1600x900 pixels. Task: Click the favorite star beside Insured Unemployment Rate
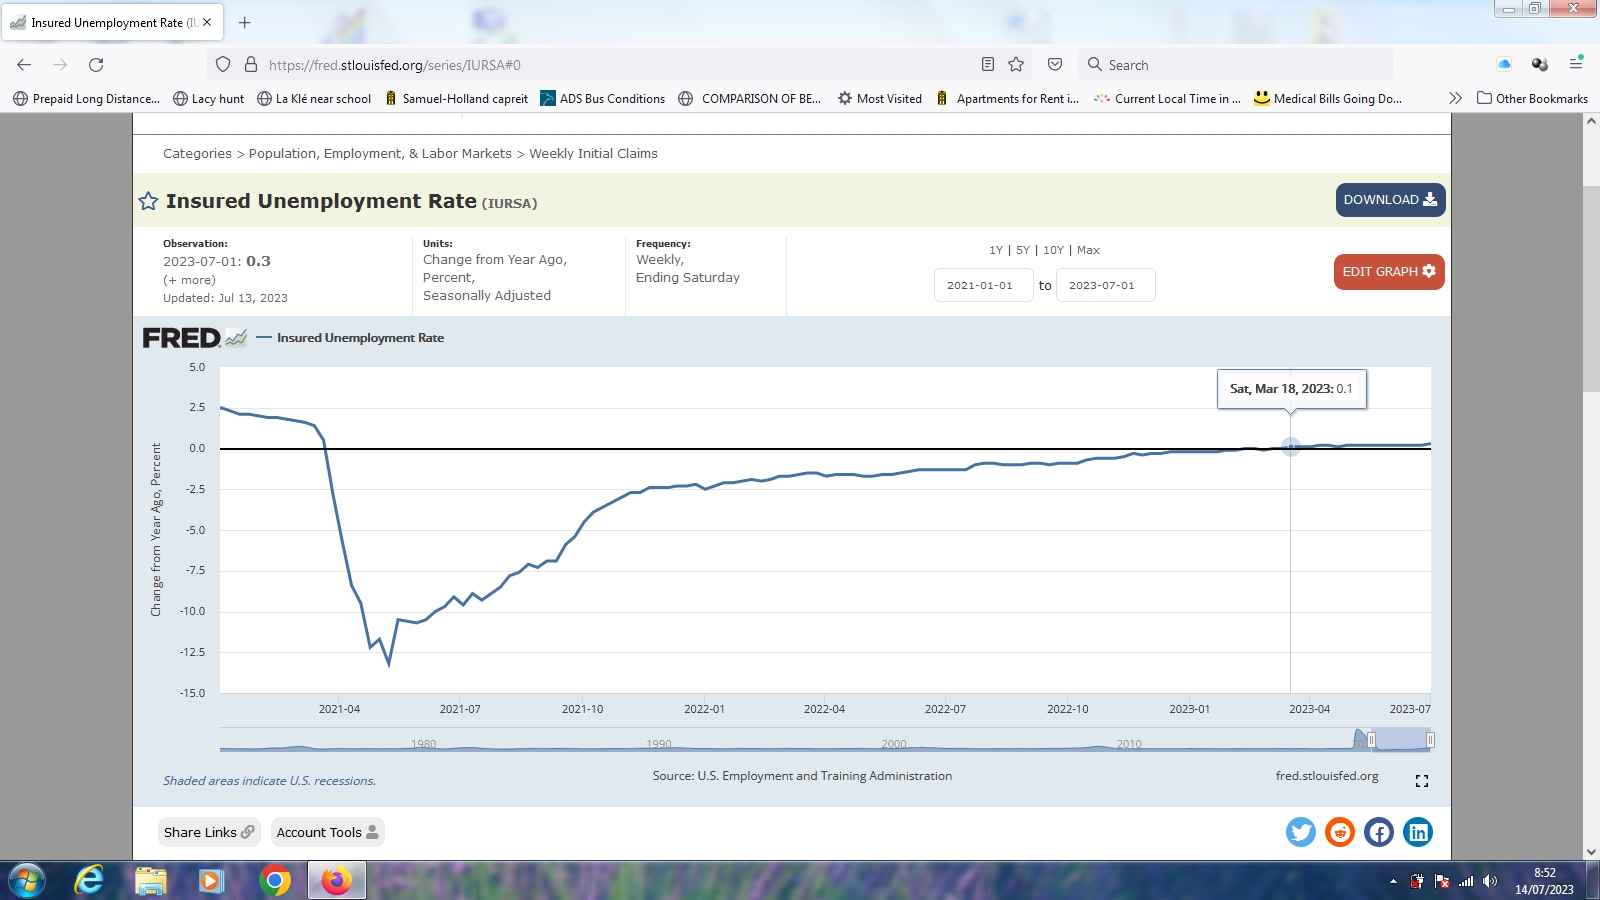coord(148,202)
